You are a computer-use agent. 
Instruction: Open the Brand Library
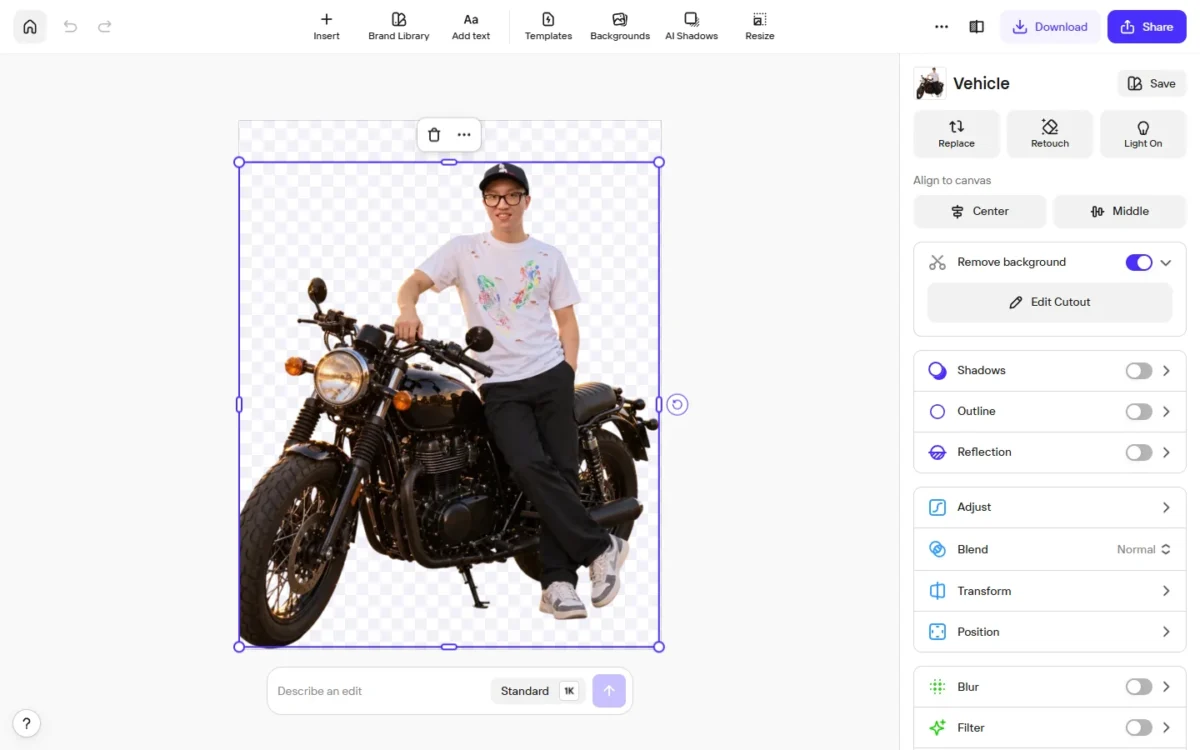[x=399, y=27]
